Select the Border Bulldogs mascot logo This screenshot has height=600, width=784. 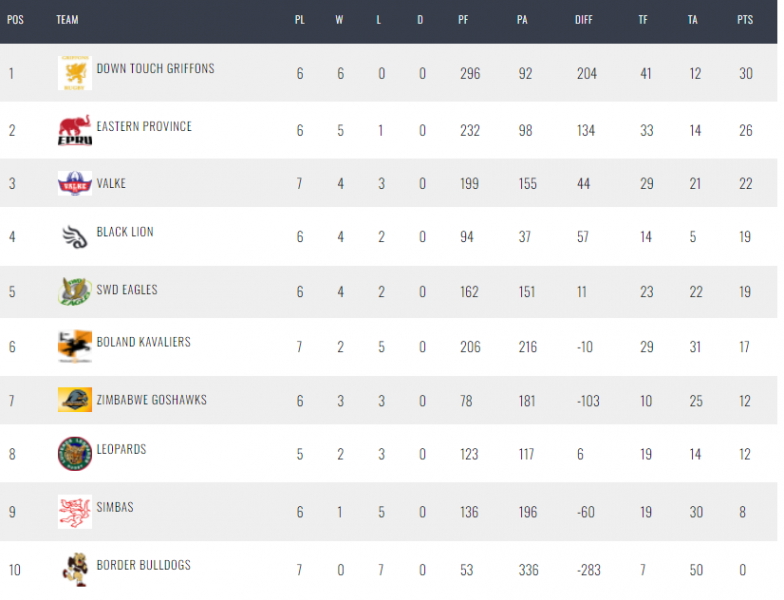(75, 569)
